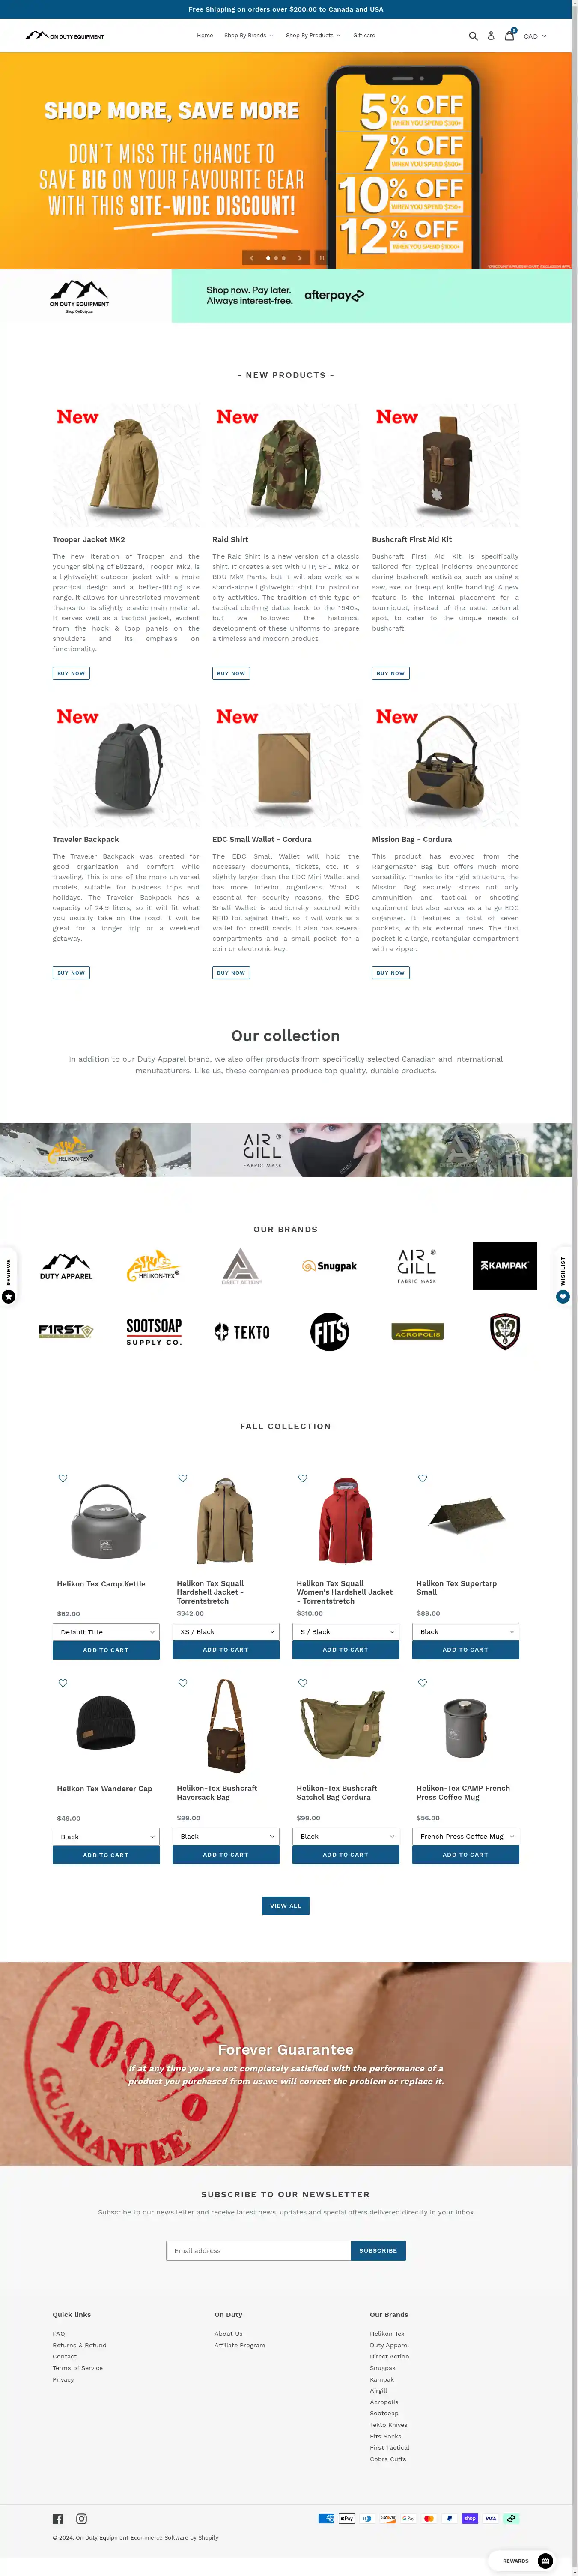578x2576 pixels.
Task: Open the search magnifier icon in header
Action: pos(473,36)
